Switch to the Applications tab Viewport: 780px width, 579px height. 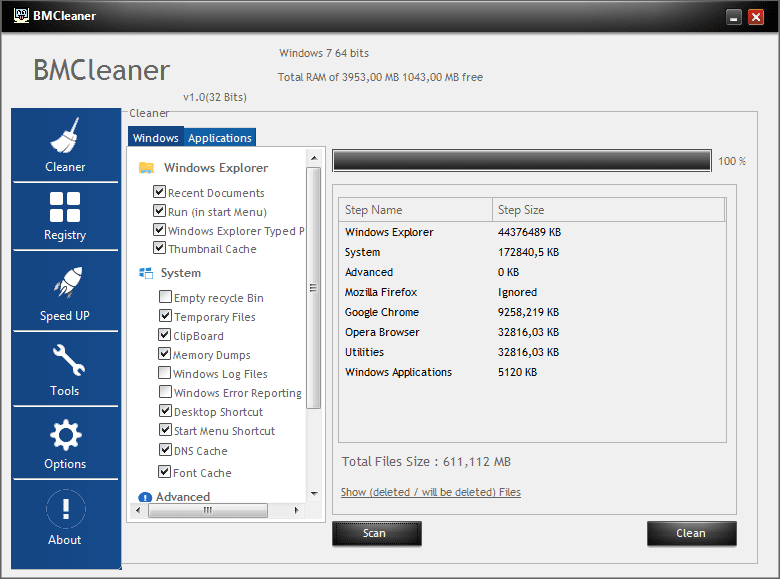220,138
